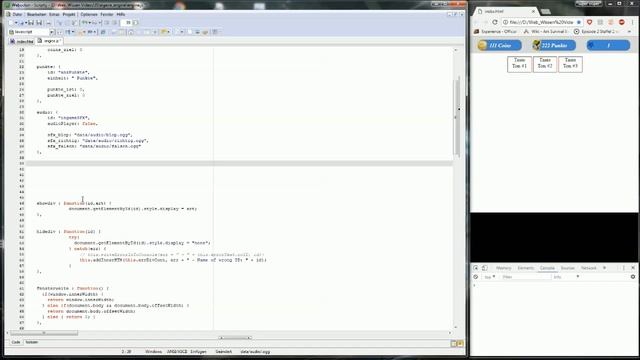The width and height of the screenshot is (640, 360).
Task: Switch to the DevTools Sources tab
Action: (x=567, y=268)
